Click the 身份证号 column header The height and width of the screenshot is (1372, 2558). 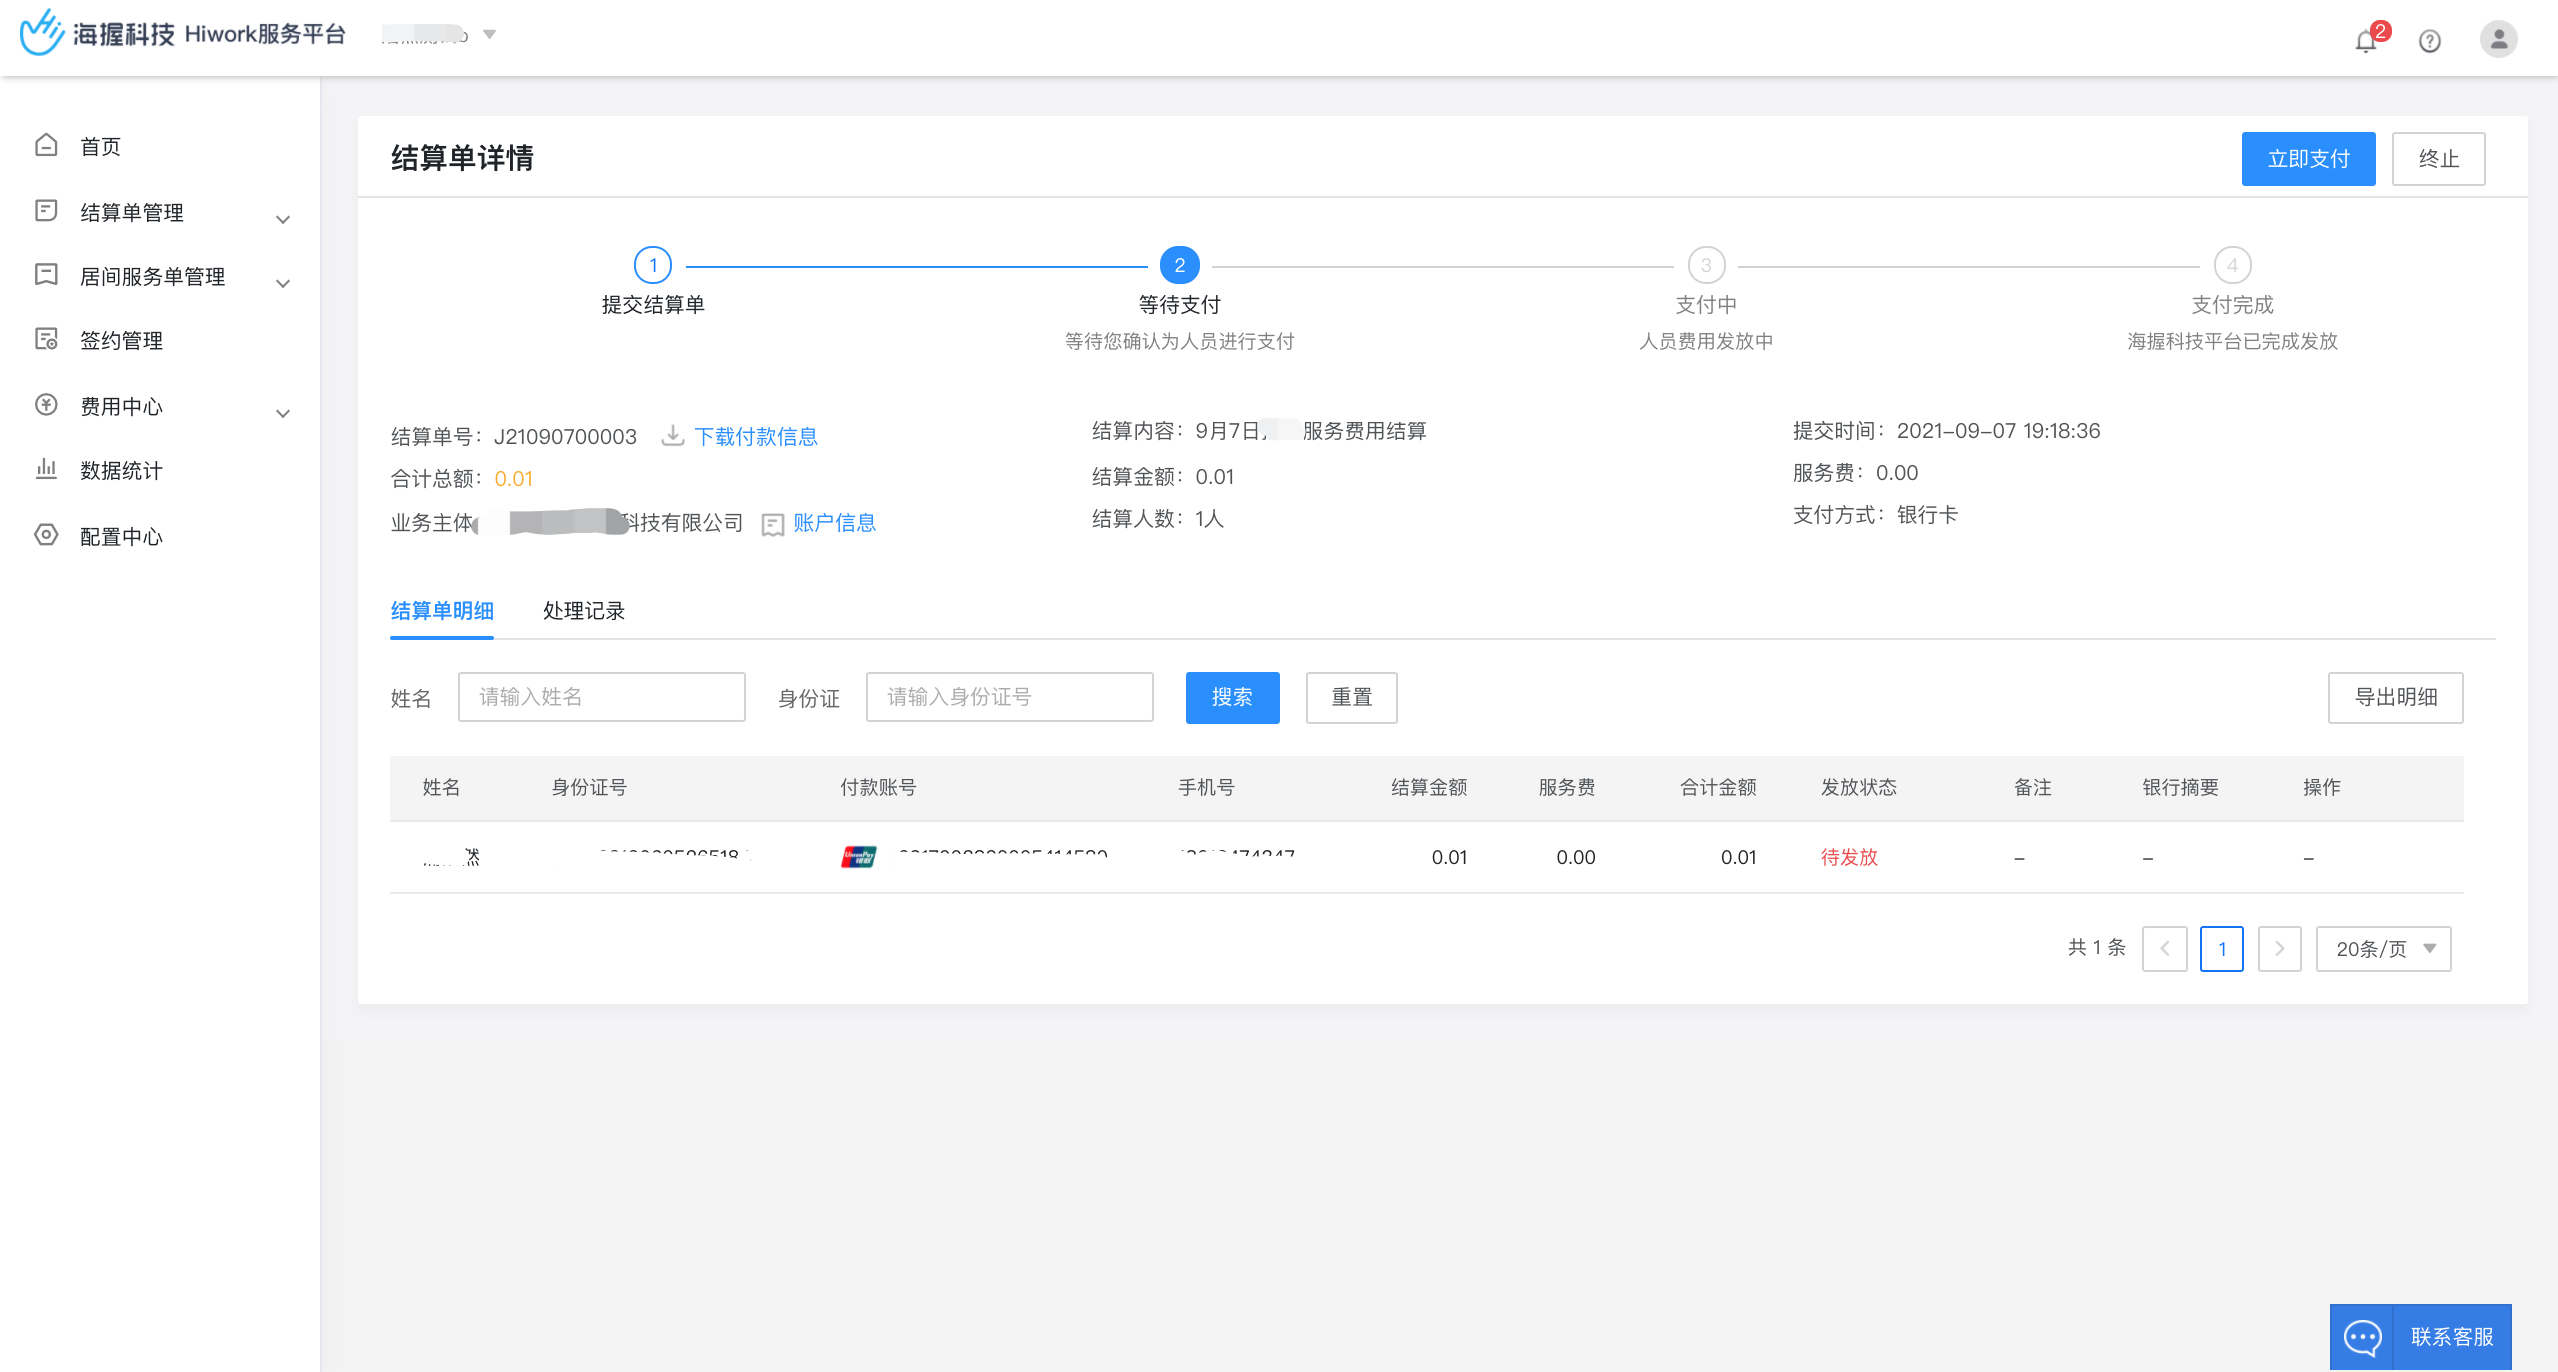pyautogui.click(x=589, y=787)
